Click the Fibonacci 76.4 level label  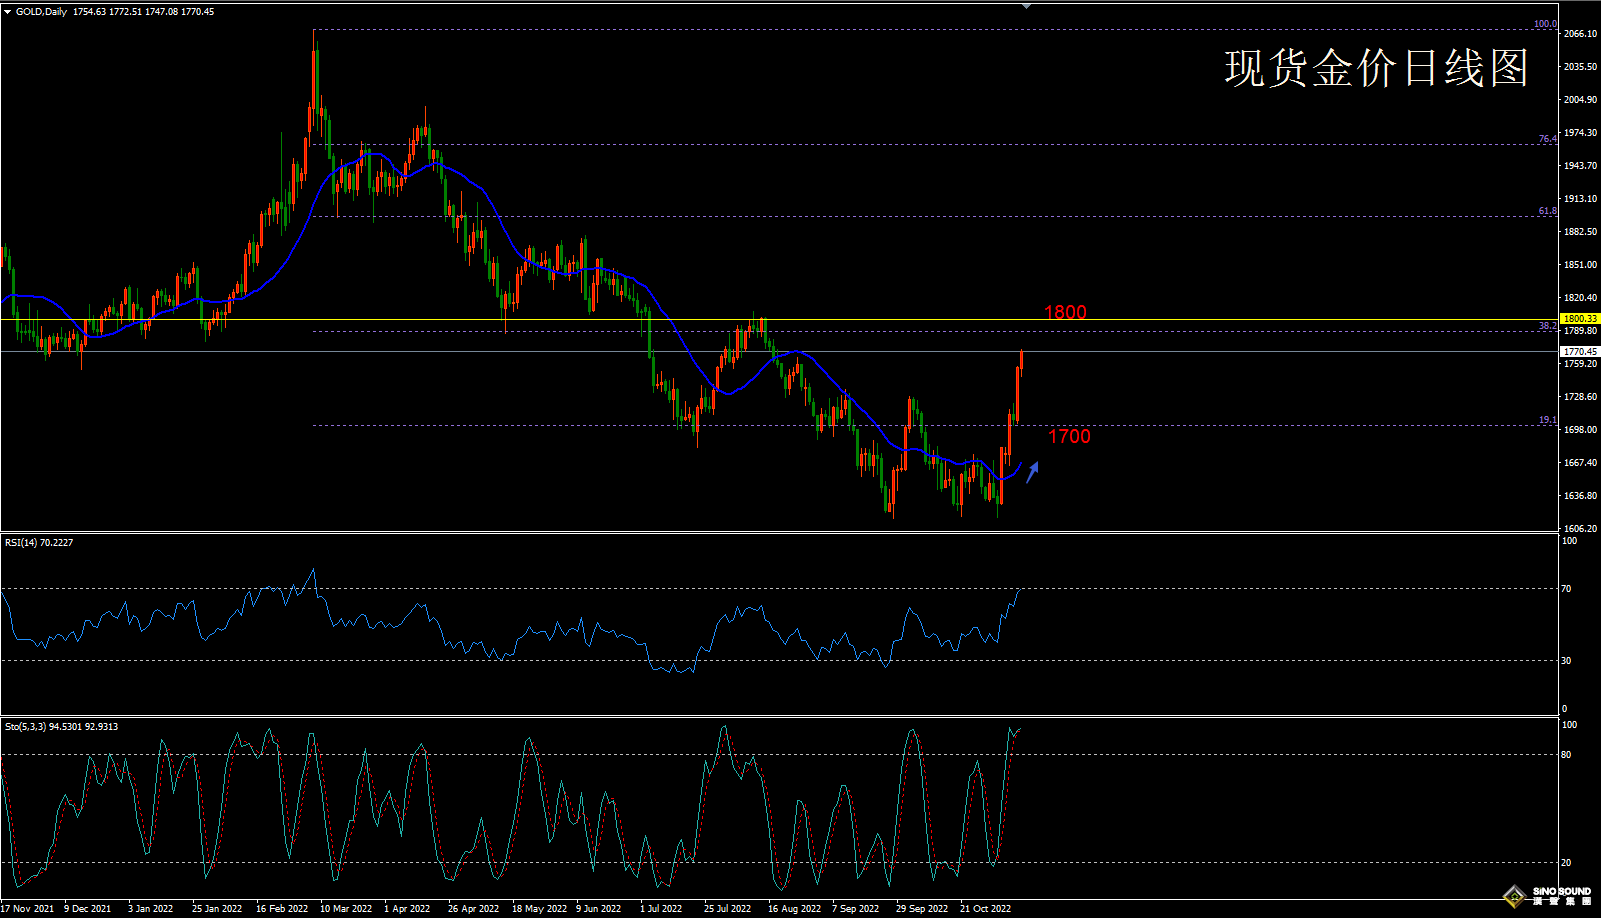[1547, 139]
